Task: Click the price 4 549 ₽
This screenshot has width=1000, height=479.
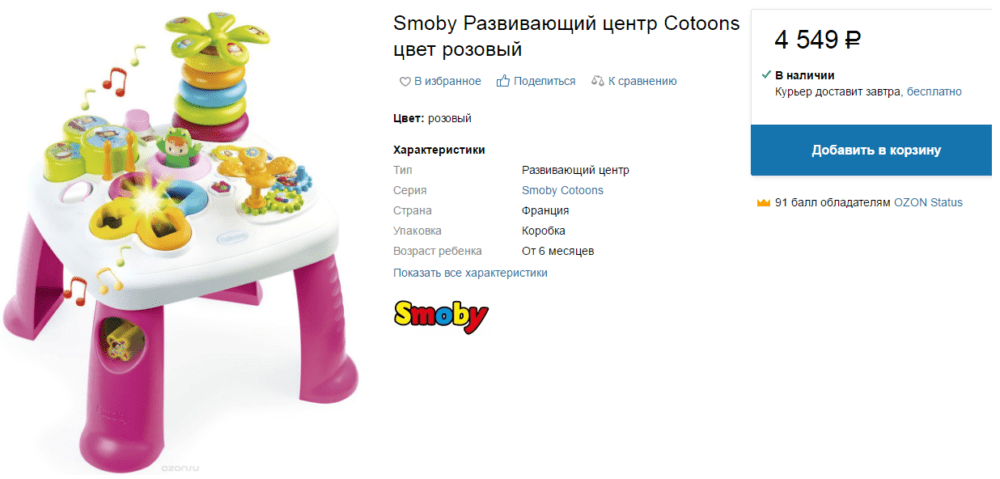Action: click(x=818, y=40)
